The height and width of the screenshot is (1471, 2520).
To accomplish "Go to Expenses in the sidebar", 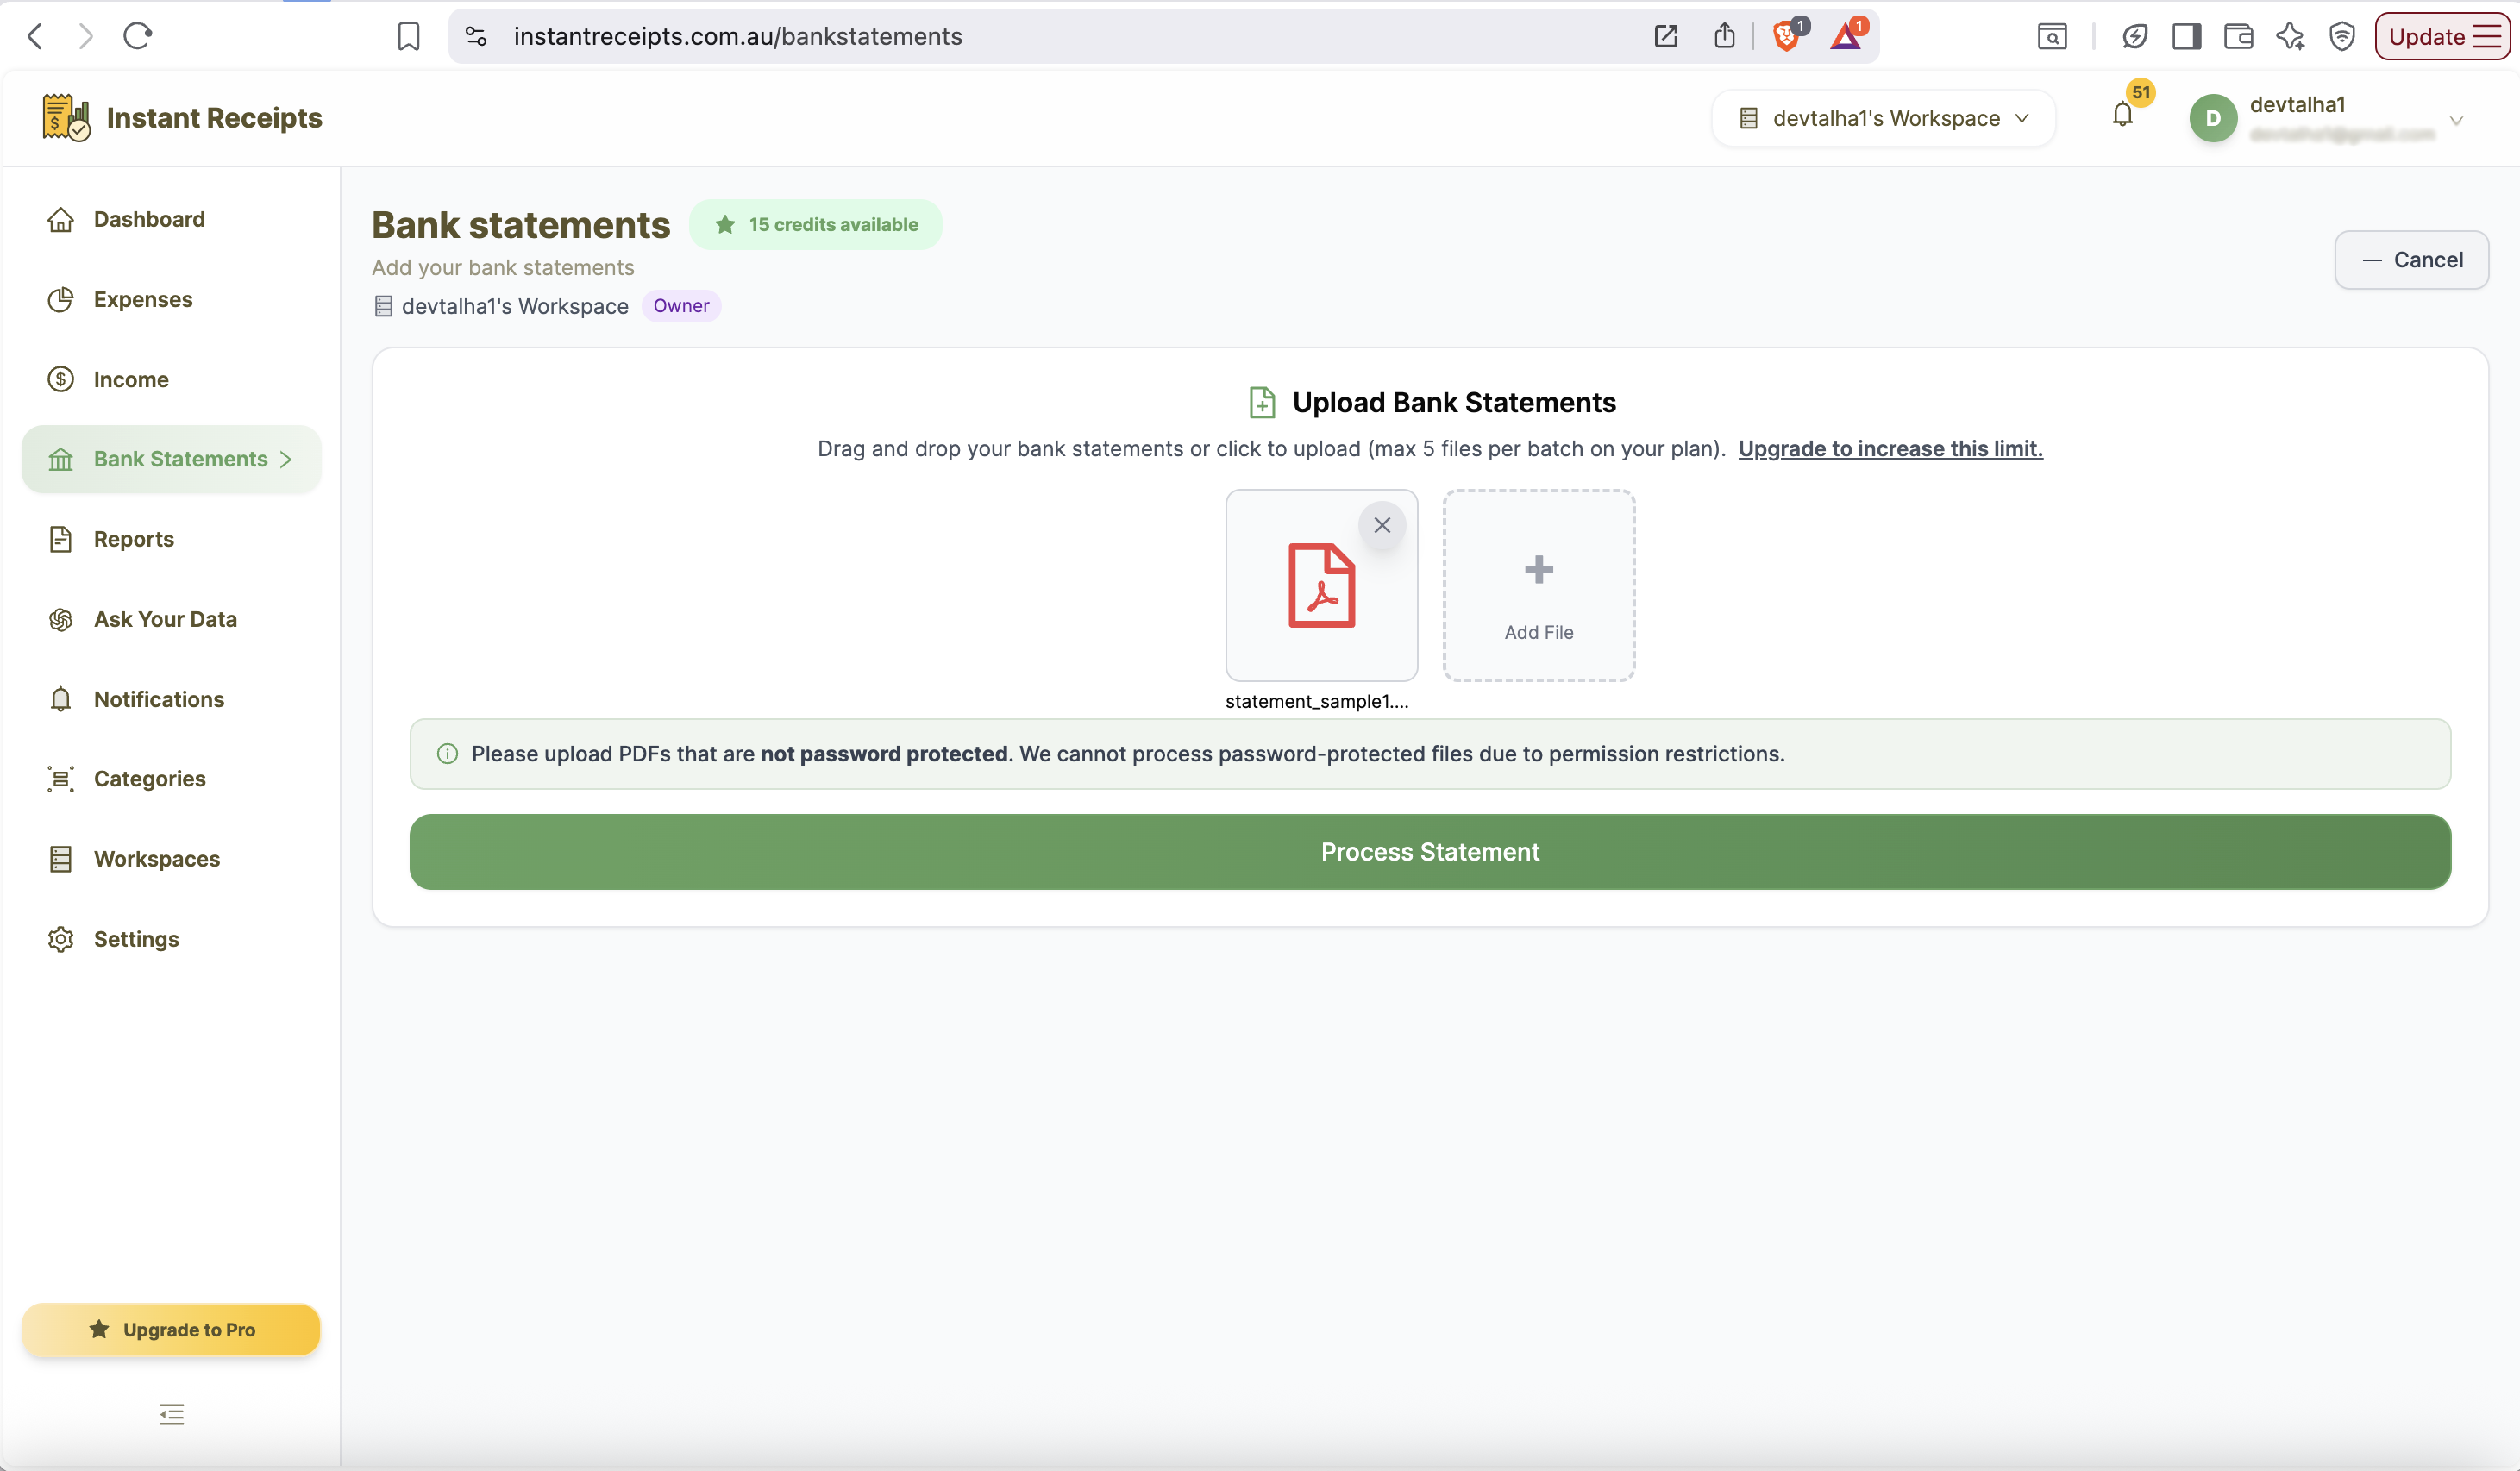I will point(143,299).
